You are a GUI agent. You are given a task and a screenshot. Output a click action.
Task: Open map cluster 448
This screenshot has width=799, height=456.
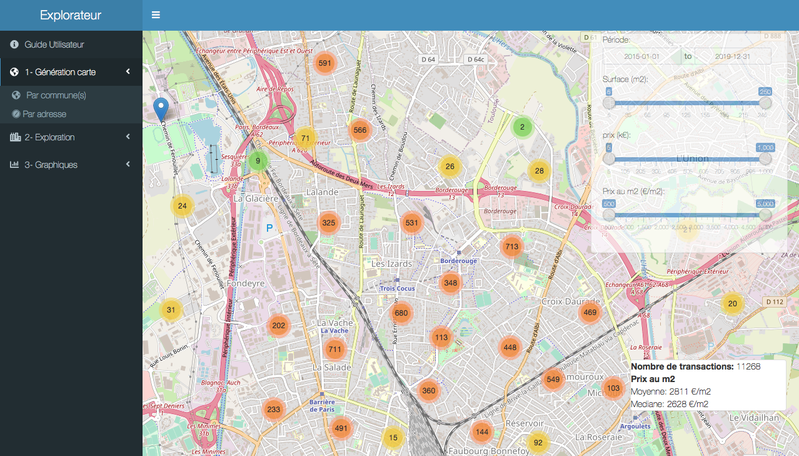click(x=510, y=347)
